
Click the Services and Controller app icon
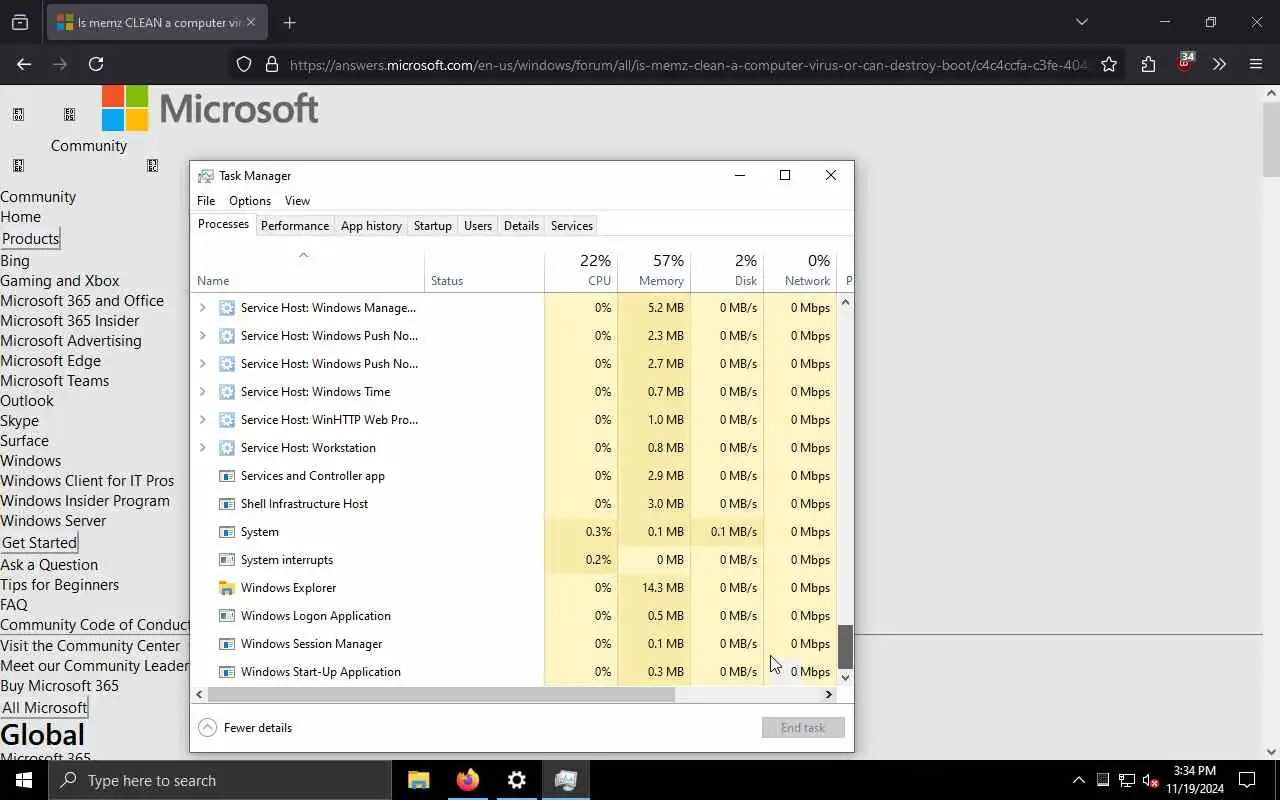point(227,476)
